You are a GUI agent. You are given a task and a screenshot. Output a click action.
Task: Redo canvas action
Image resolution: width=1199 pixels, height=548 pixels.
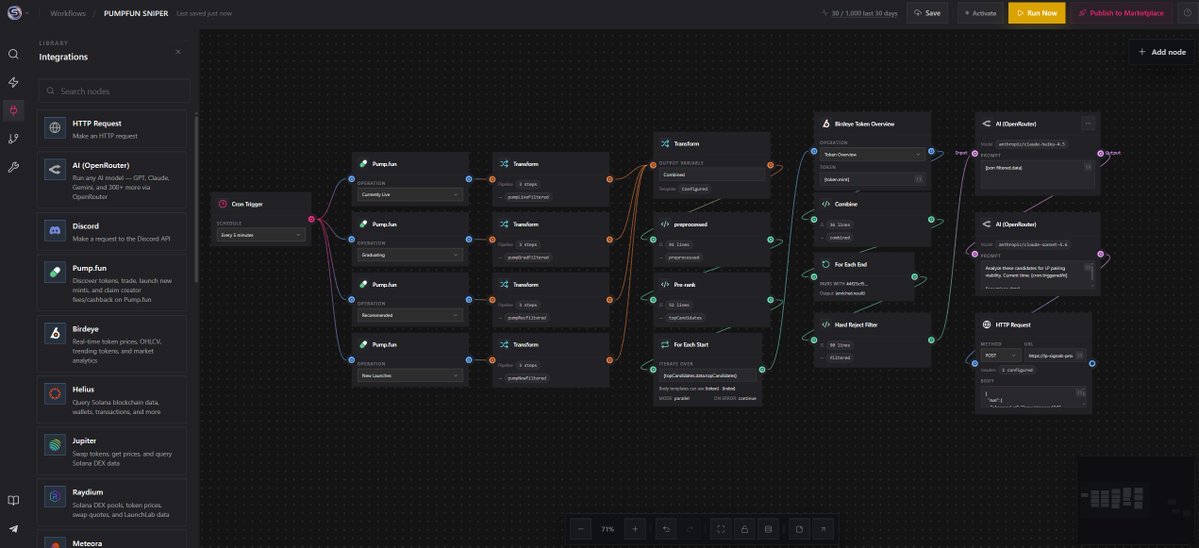click(689, 529)
